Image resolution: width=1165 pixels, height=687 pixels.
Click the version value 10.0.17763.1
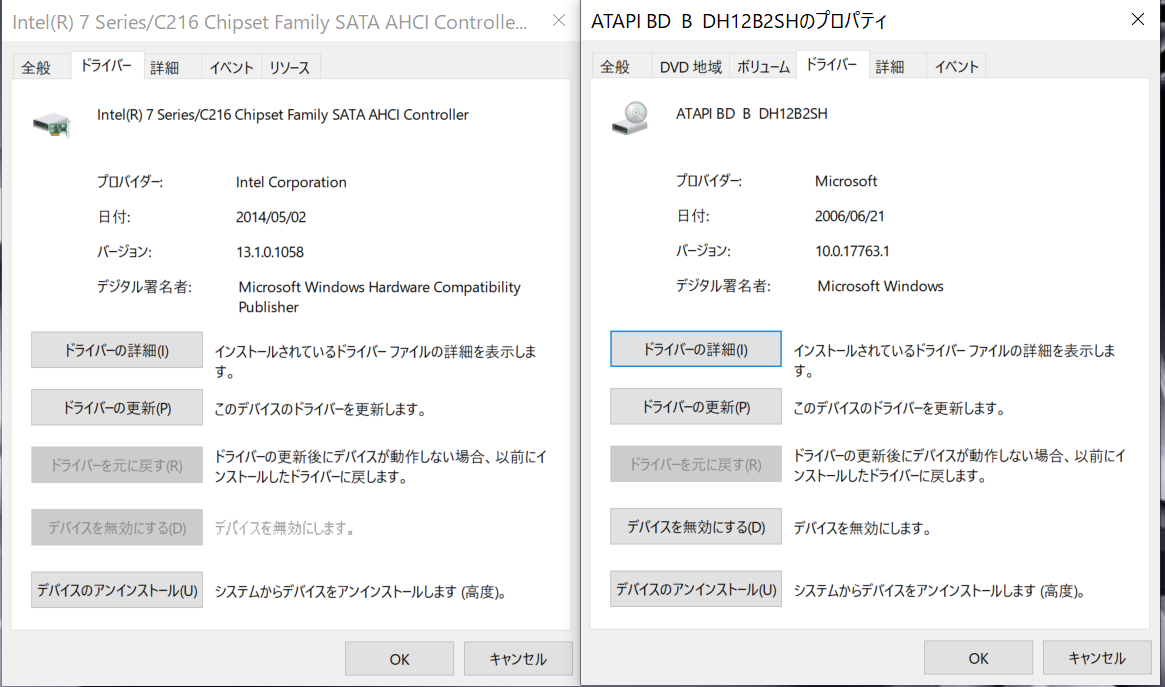(852, 251)
